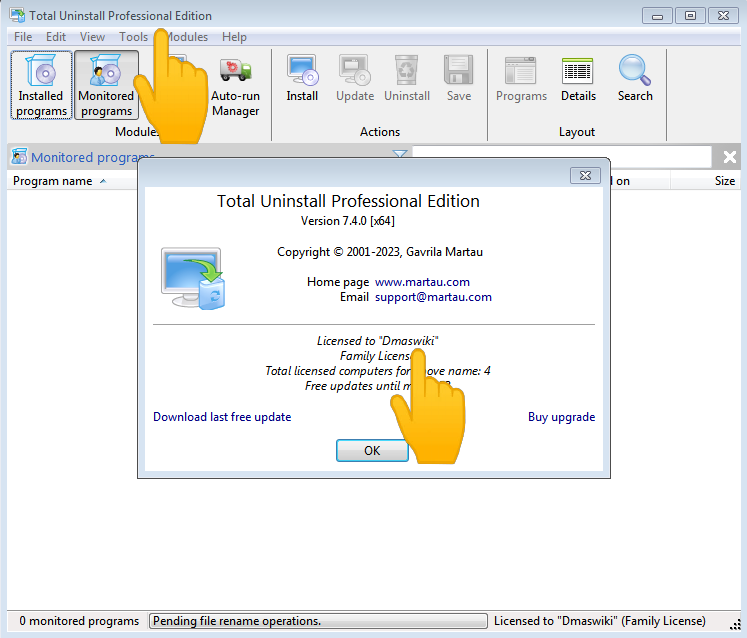Sort by Program name column header

click(x=71, y=181)
